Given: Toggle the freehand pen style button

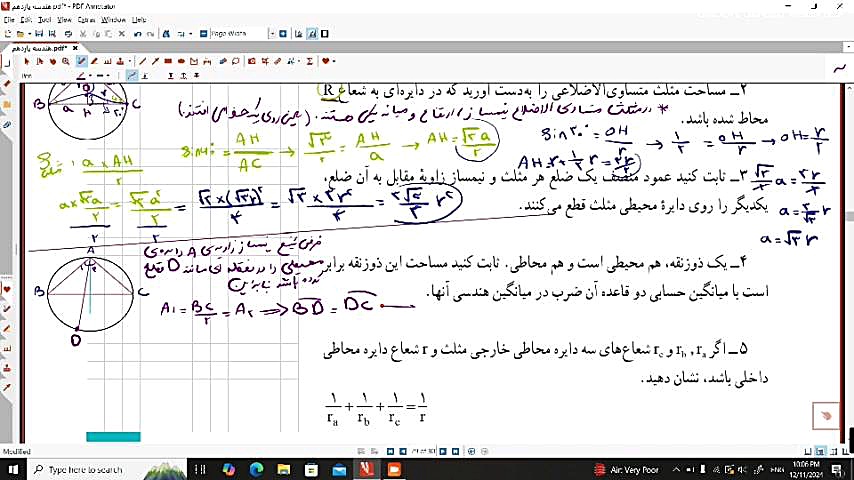Looking at the screenshot, I should [131, 76].
